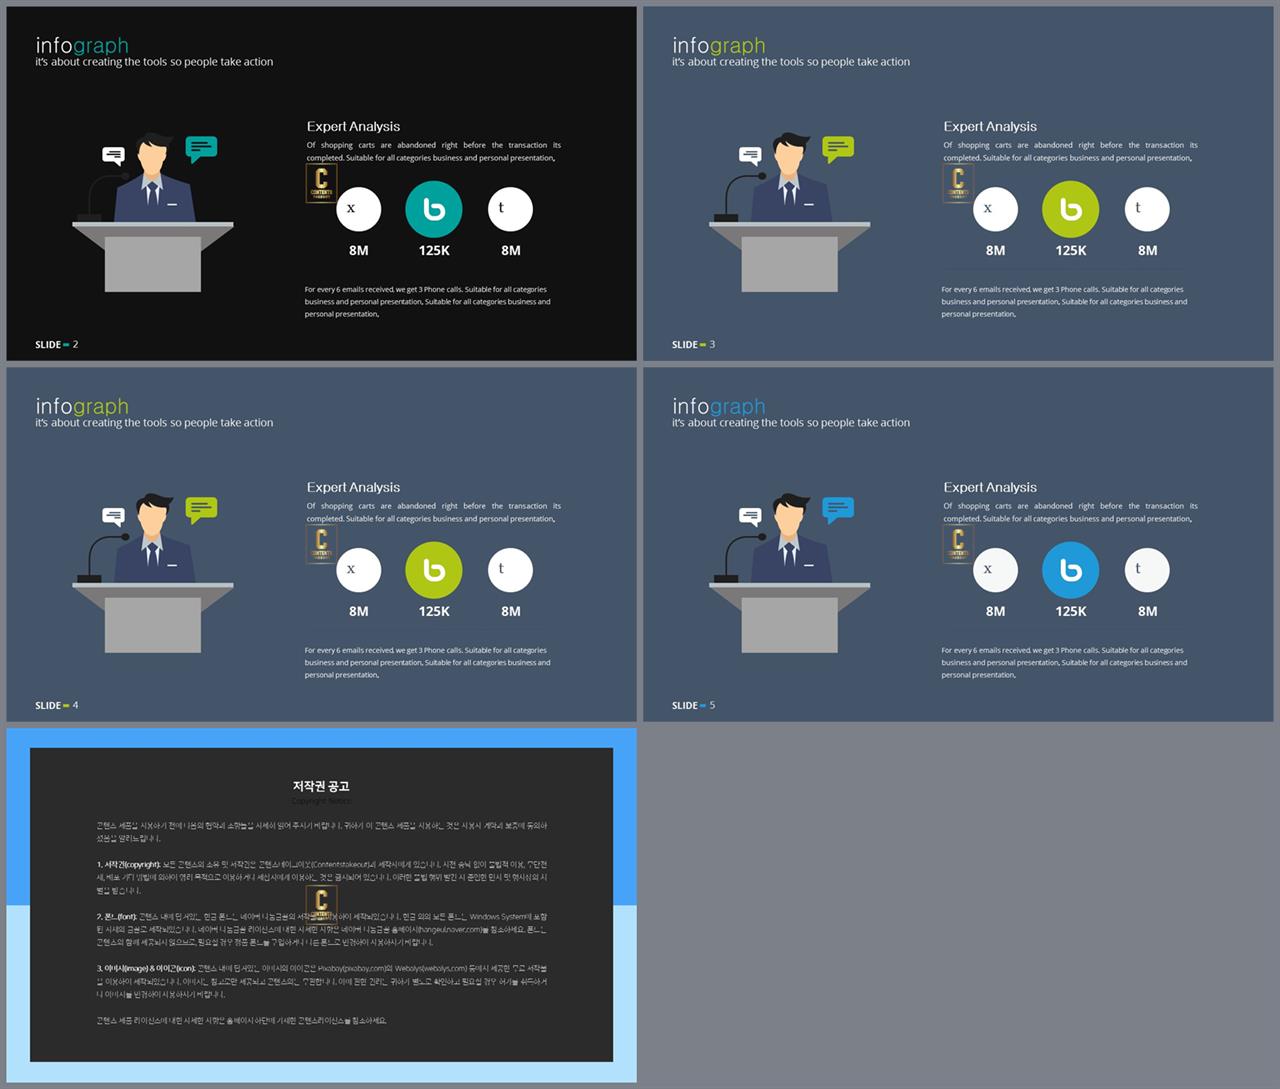Click the blue 'b' circle on slide 5
Screen dimensions: 1280x1089
click(x=1071, y=570)
